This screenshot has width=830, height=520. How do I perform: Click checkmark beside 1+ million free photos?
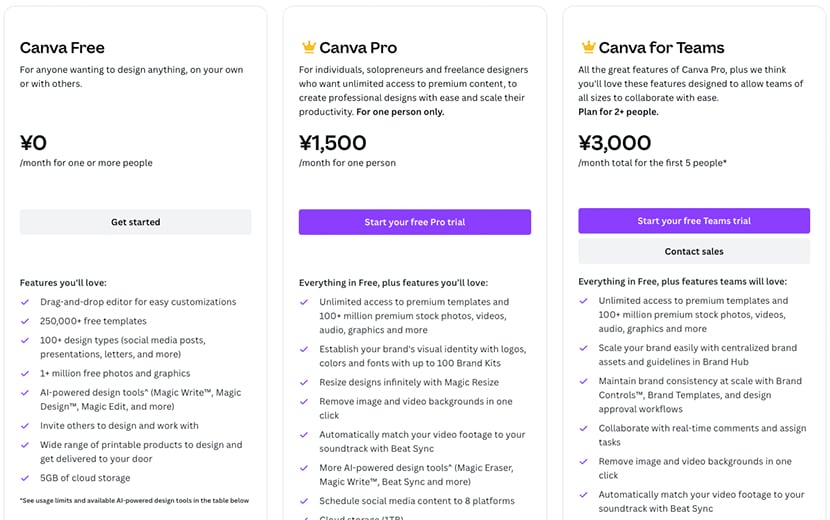tap(25, 374)
